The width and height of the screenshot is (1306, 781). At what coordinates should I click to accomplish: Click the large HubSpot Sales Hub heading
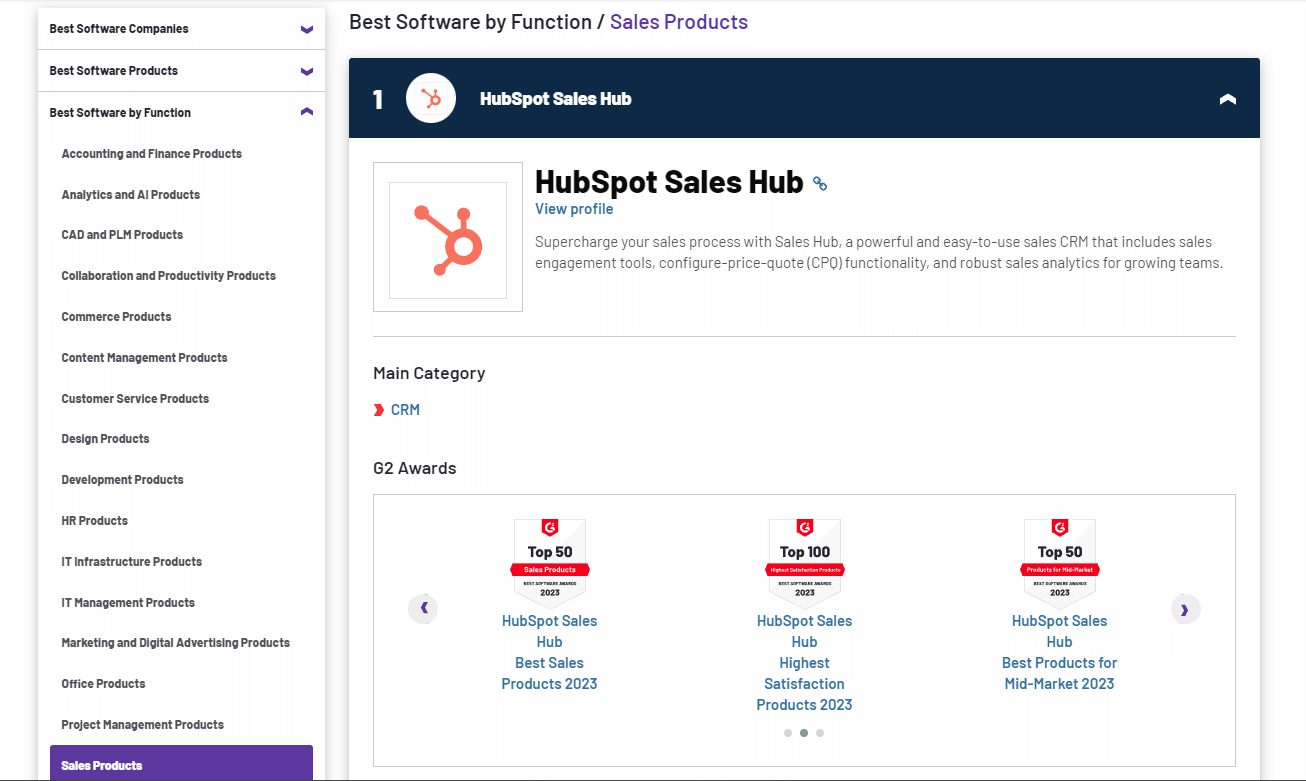(669, 182)
